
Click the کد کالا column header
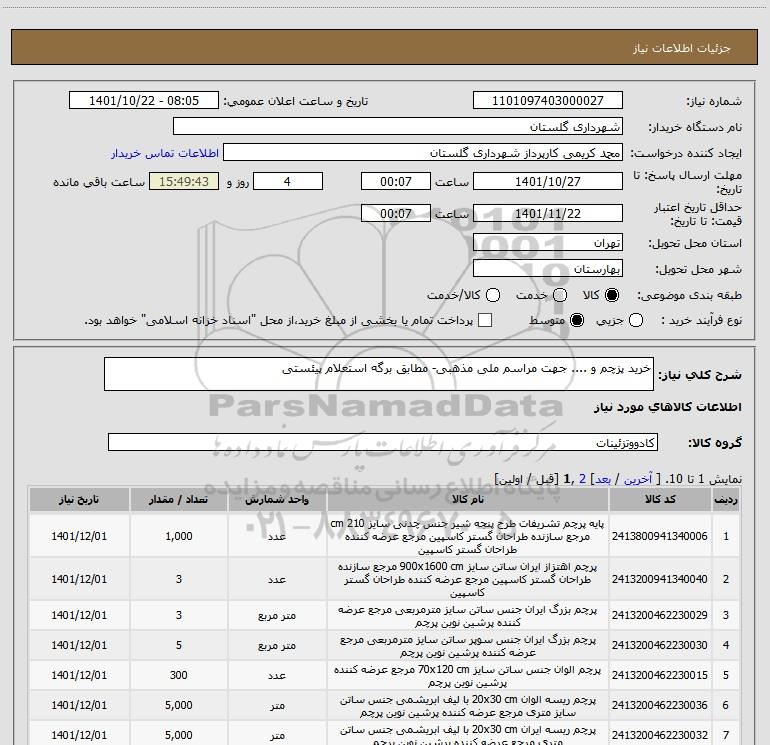click(660, 499)
